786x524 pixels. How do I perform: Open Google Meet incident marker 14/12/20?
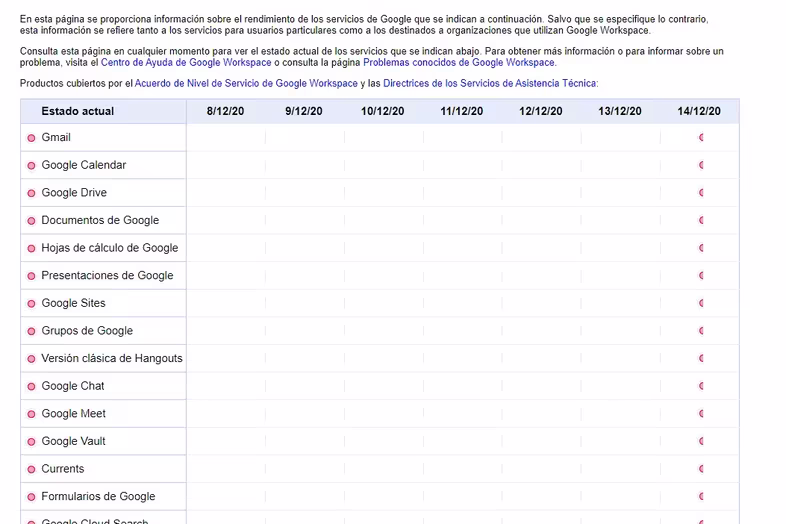[701, 413]
